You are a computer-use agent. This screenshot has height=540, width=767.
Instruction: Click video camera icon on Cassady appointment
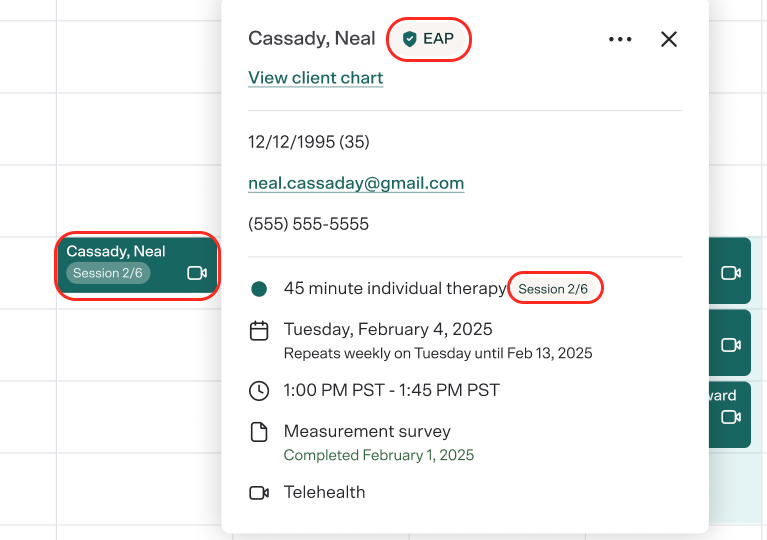[197, 273]
